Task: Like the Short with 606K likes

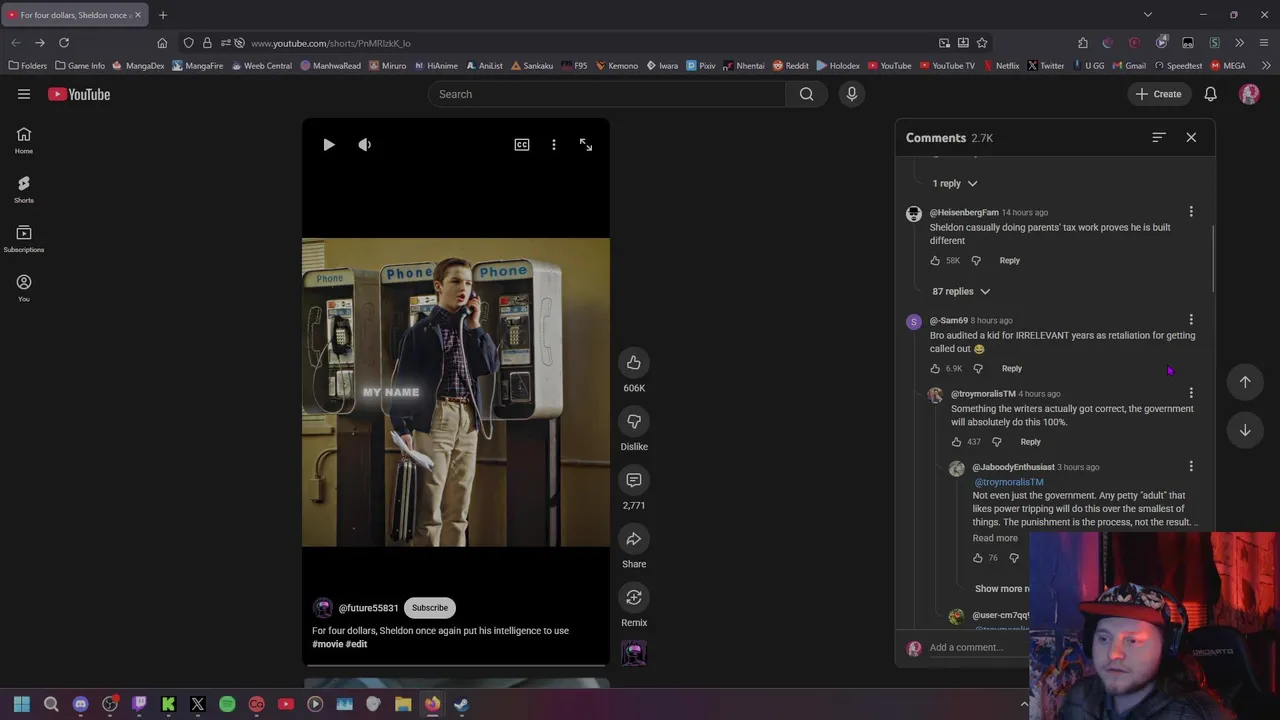Action: (x=634, y=363)
